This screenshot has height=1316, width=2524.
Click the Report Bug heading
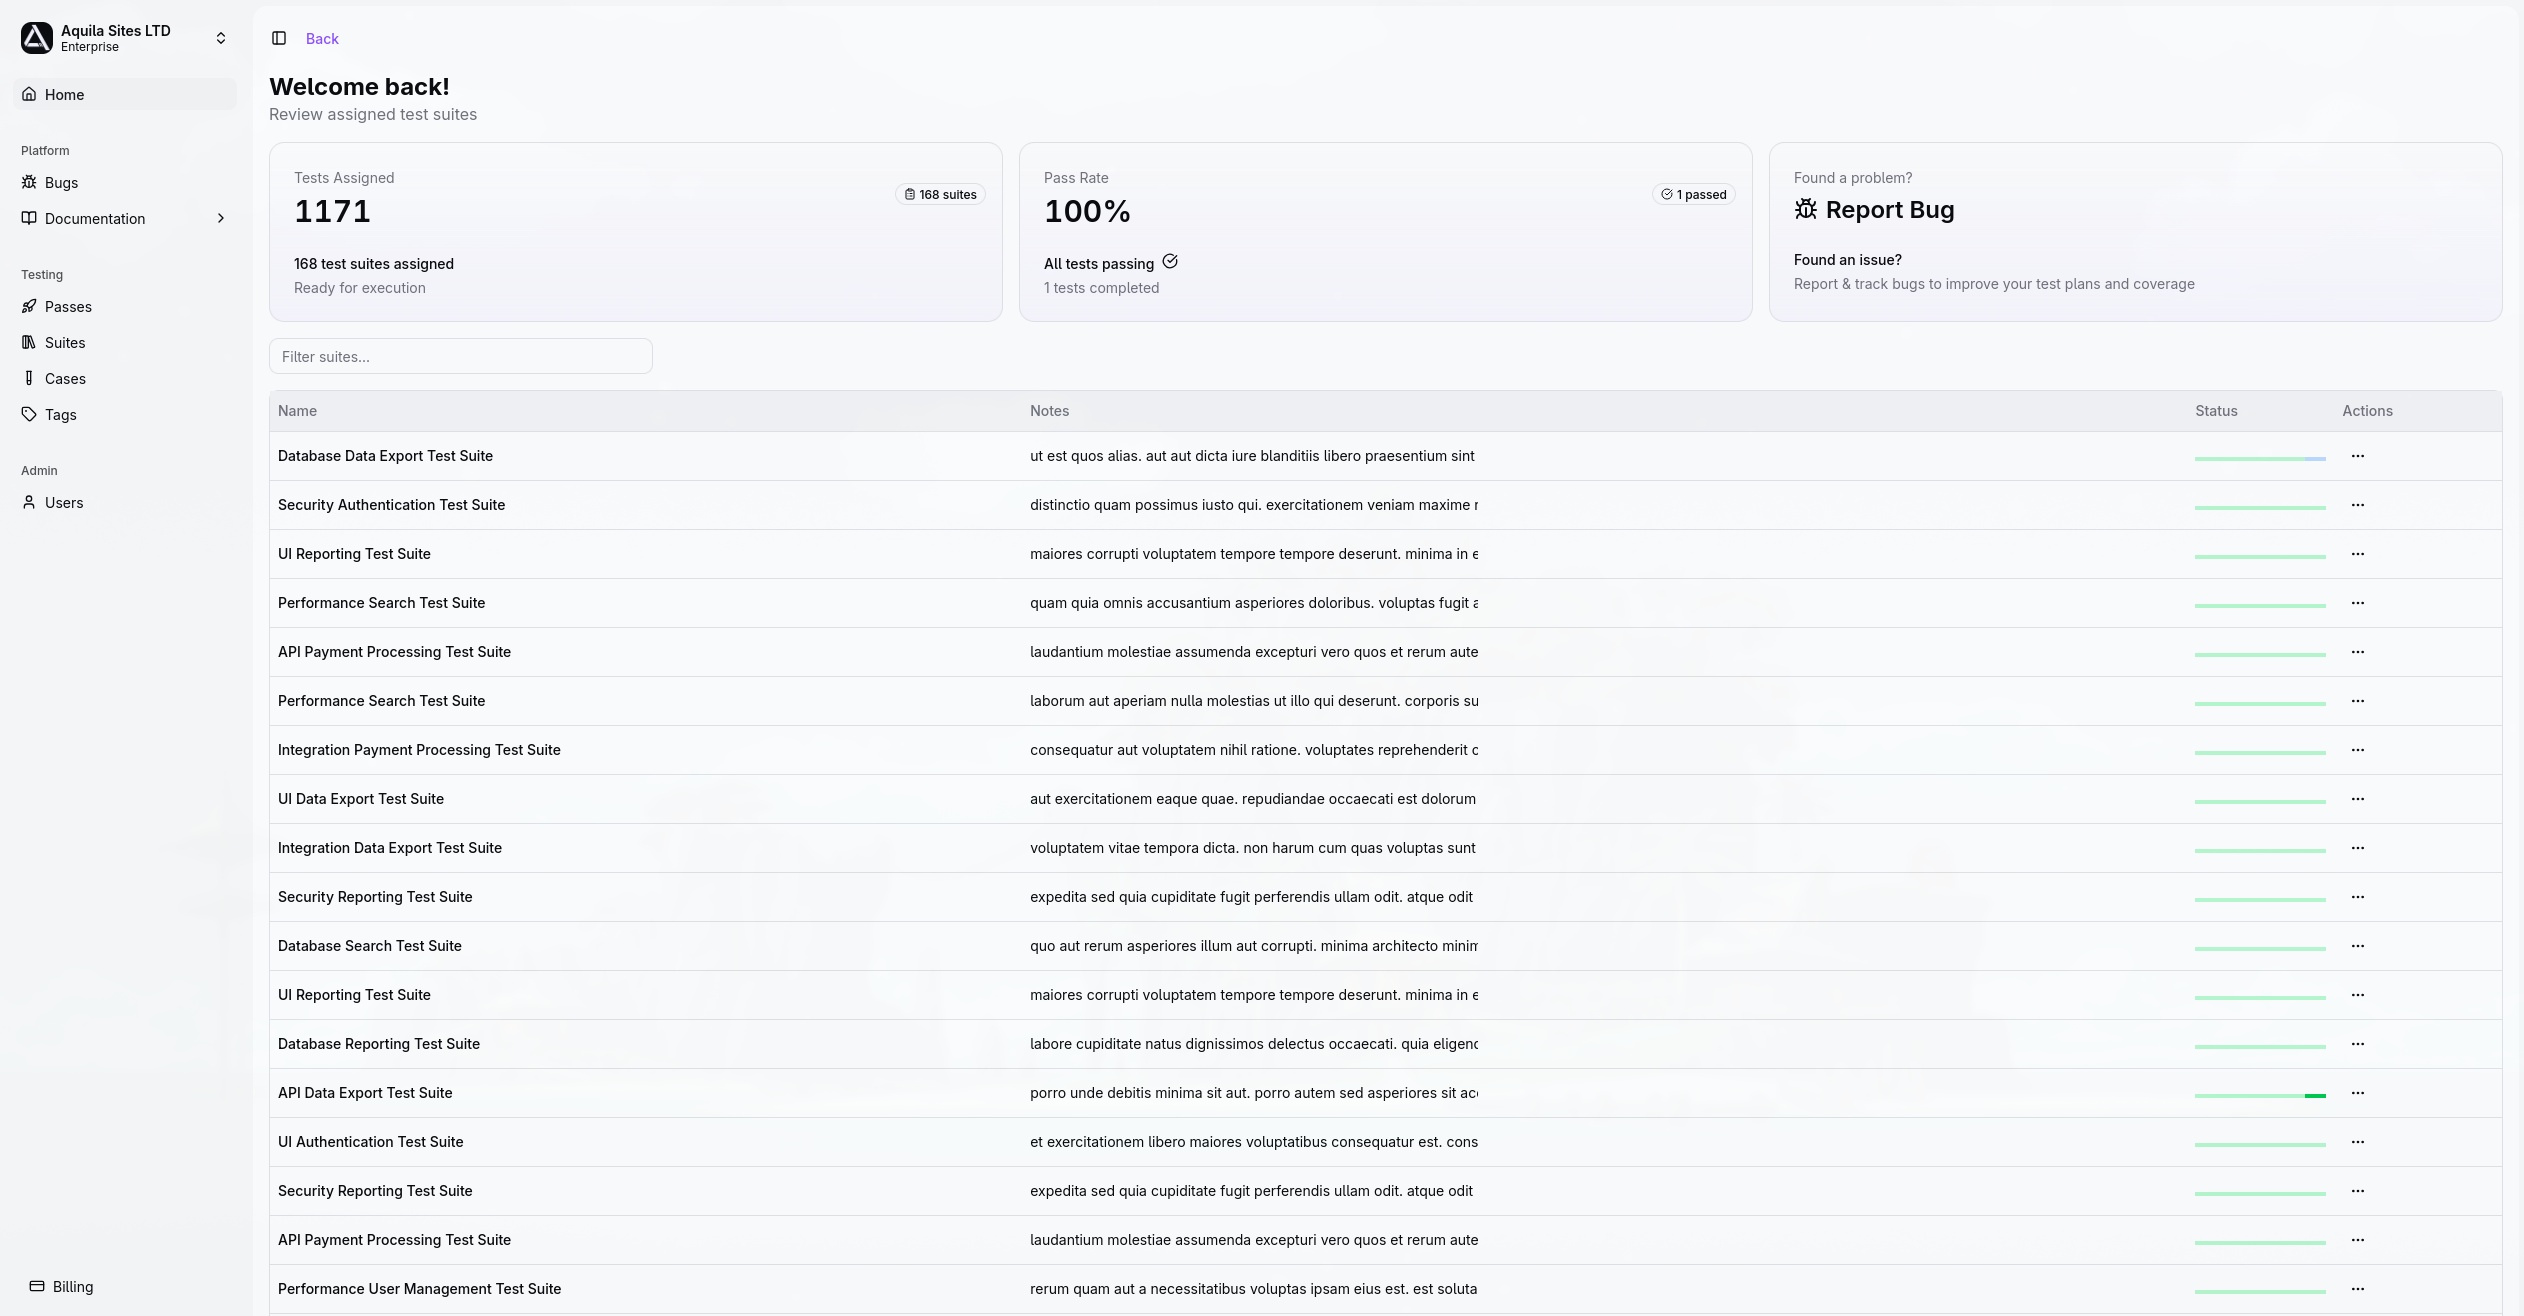coord(1890,209)
